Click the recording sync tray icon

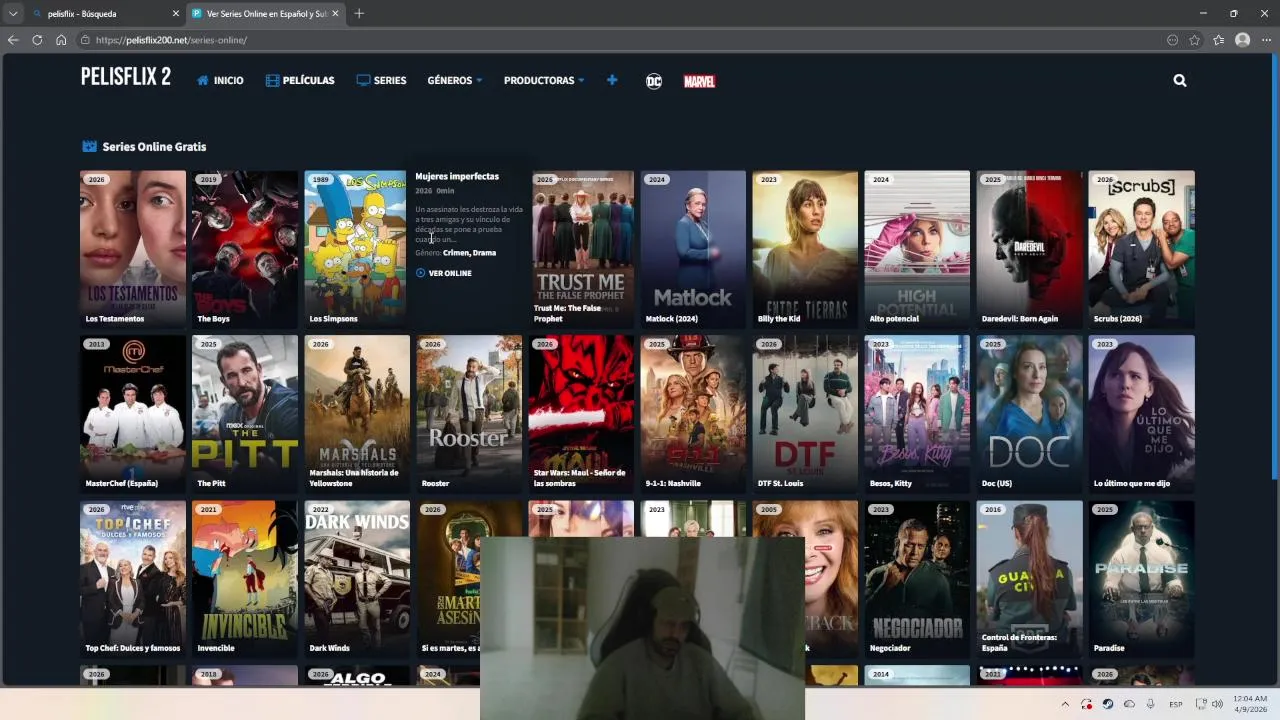coord(1086,704)
